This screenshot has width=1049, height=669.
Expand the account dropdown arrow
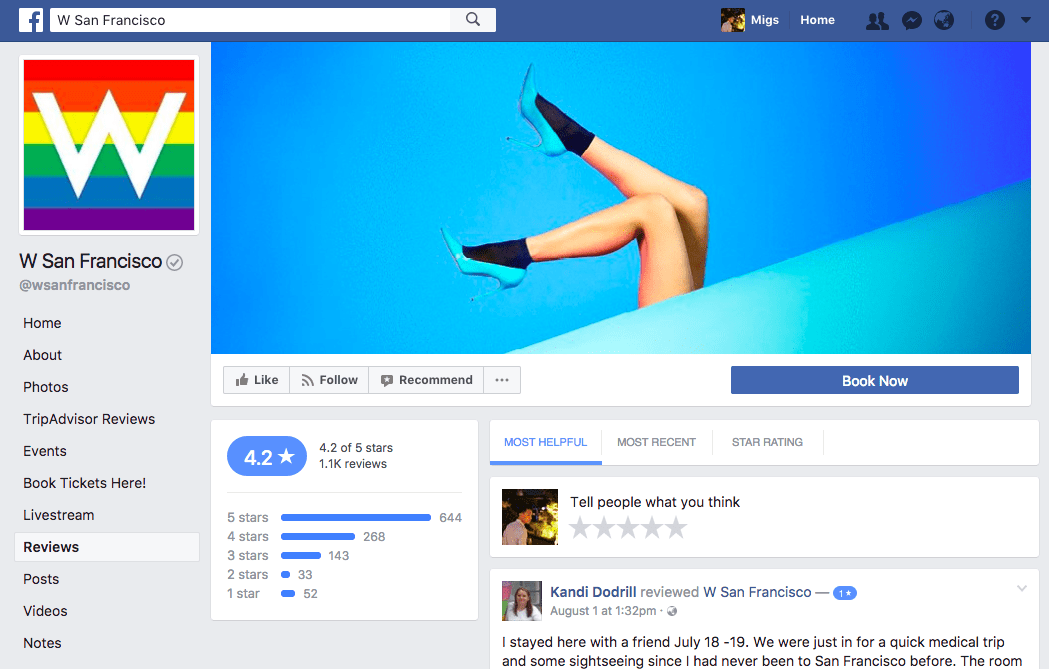[x=1026, y=20]
